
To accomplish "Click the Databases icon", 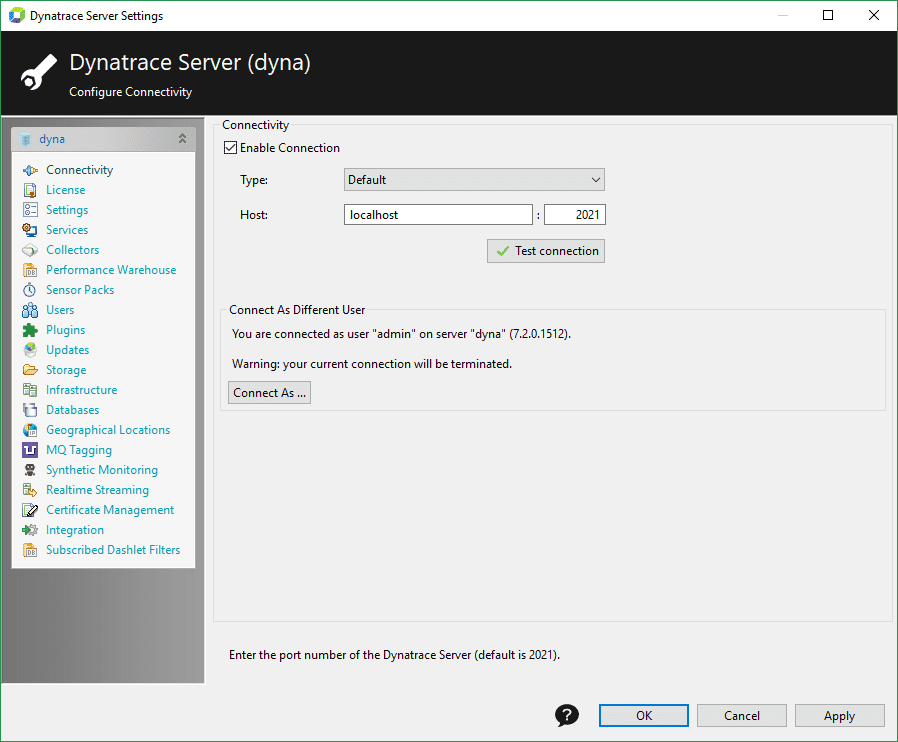I will point(30,410).
